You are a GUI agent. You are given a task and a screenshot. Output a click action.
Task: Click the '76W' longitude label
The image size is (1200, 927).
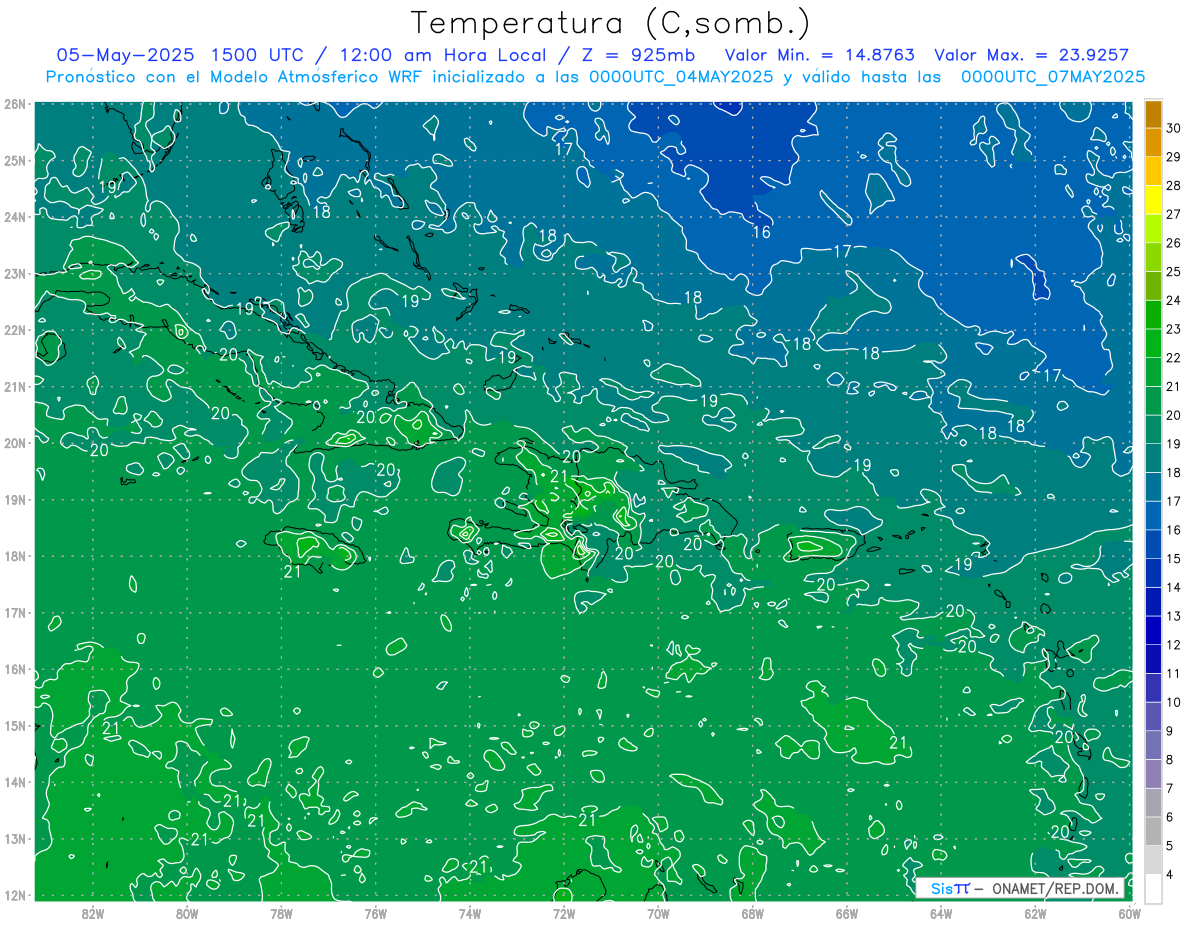375,914
